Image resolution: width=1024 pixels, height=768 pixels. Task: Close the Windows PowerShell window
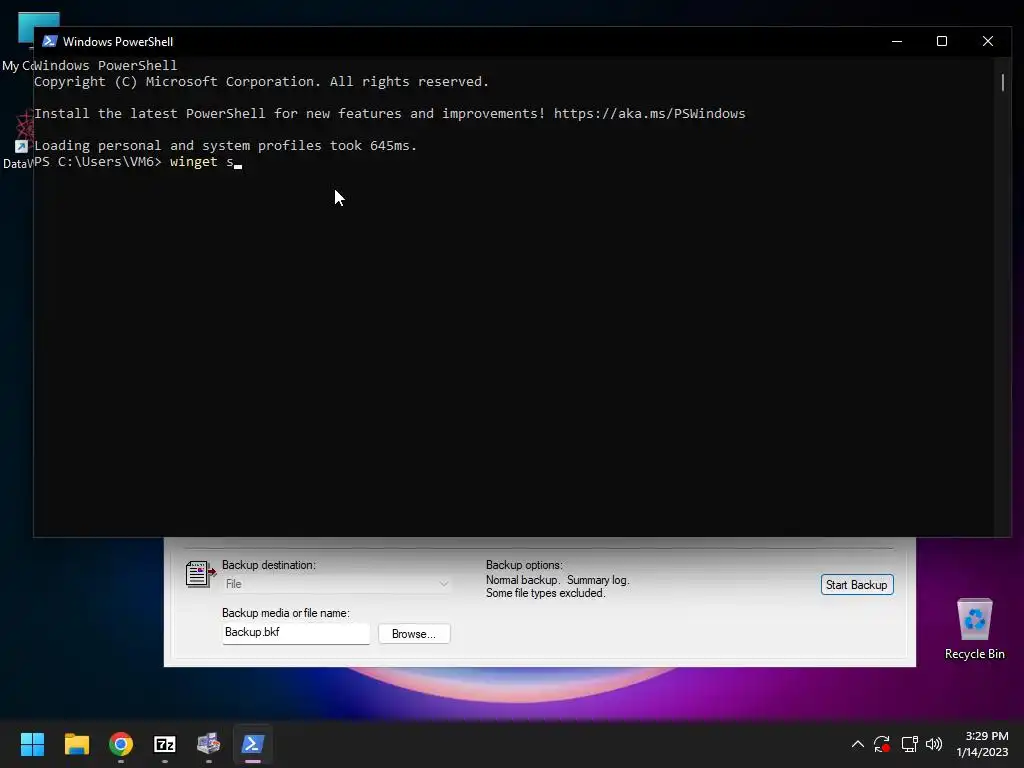[x=987, y=41]
